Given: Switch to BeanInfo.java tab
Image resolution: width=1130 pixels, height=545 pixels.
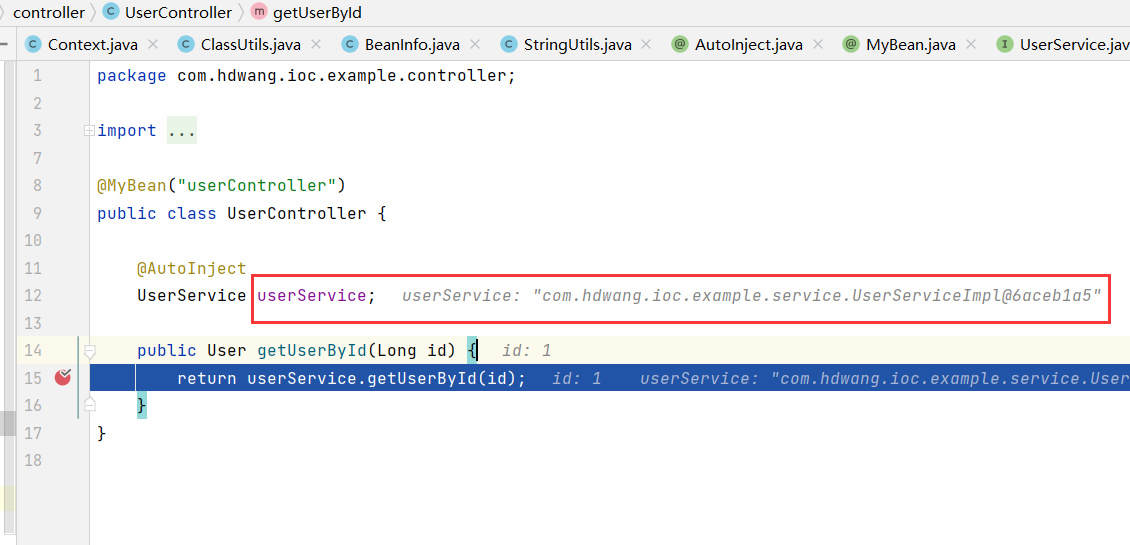Looking at the screenshot, I should click(x=412, y=45).
